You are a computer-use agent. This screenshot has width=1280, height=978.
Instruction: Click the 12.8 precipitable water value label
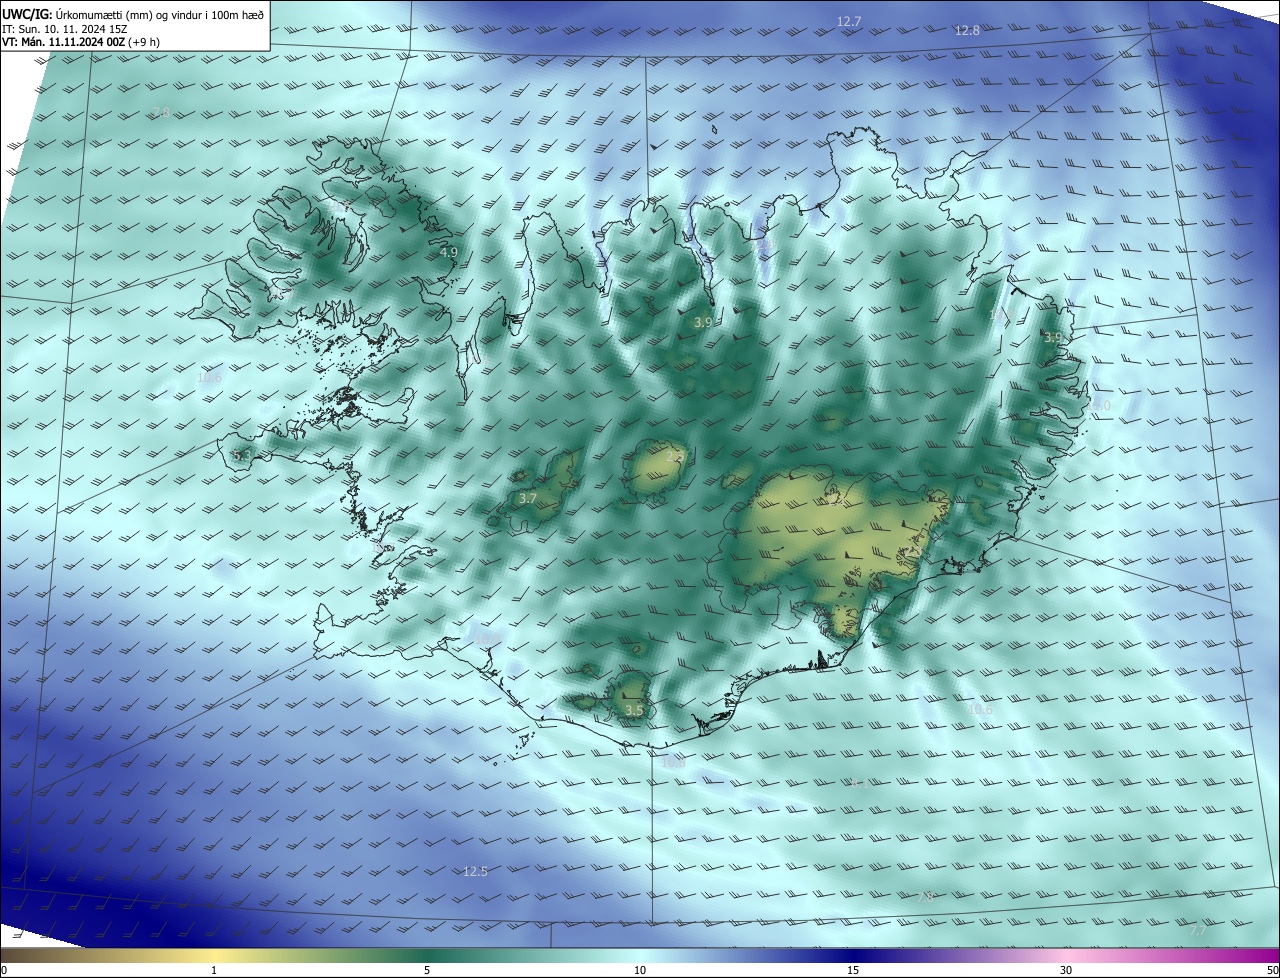tap(967, 31)
